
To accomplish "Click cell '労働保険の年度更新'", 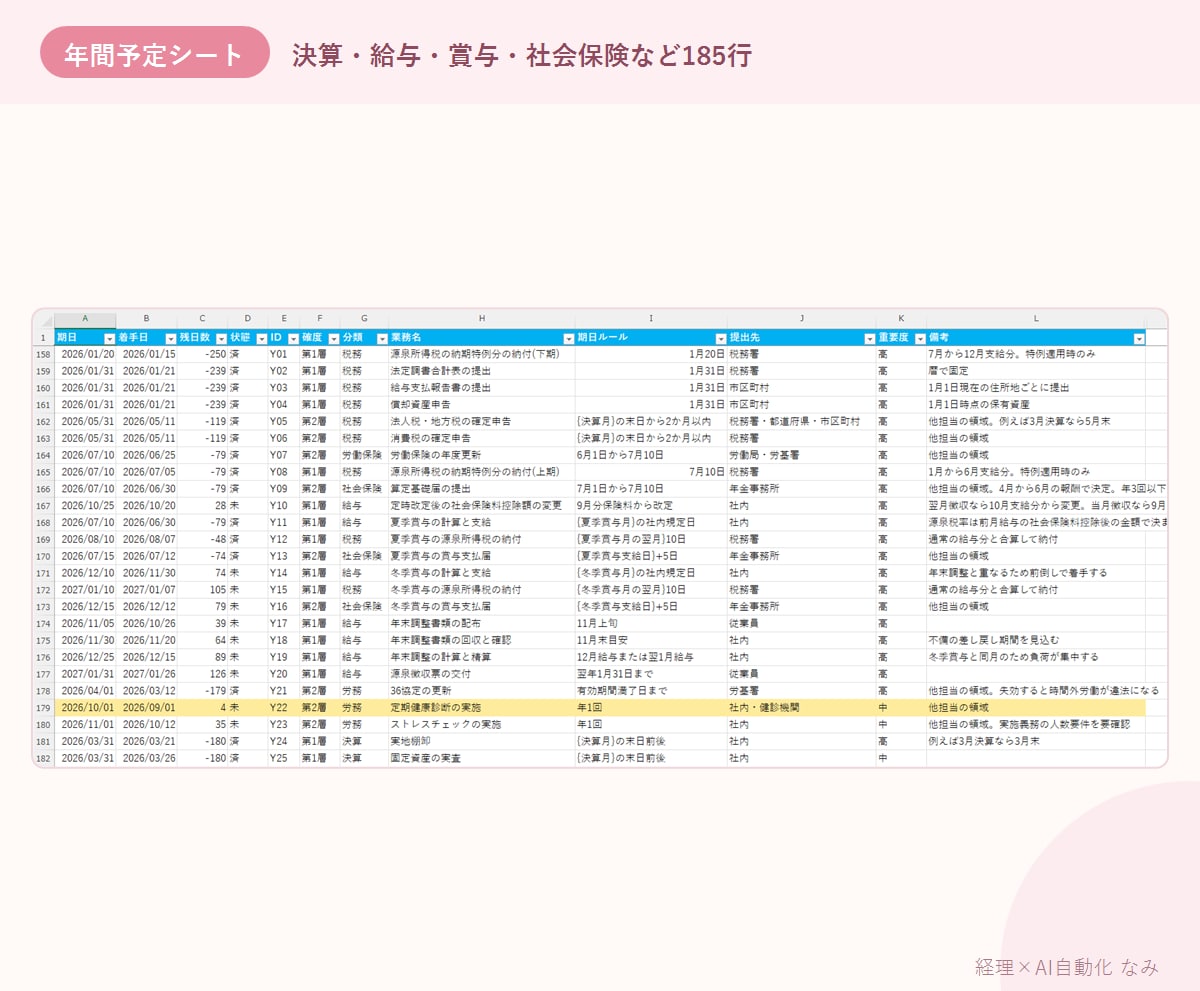I will 482,455.
